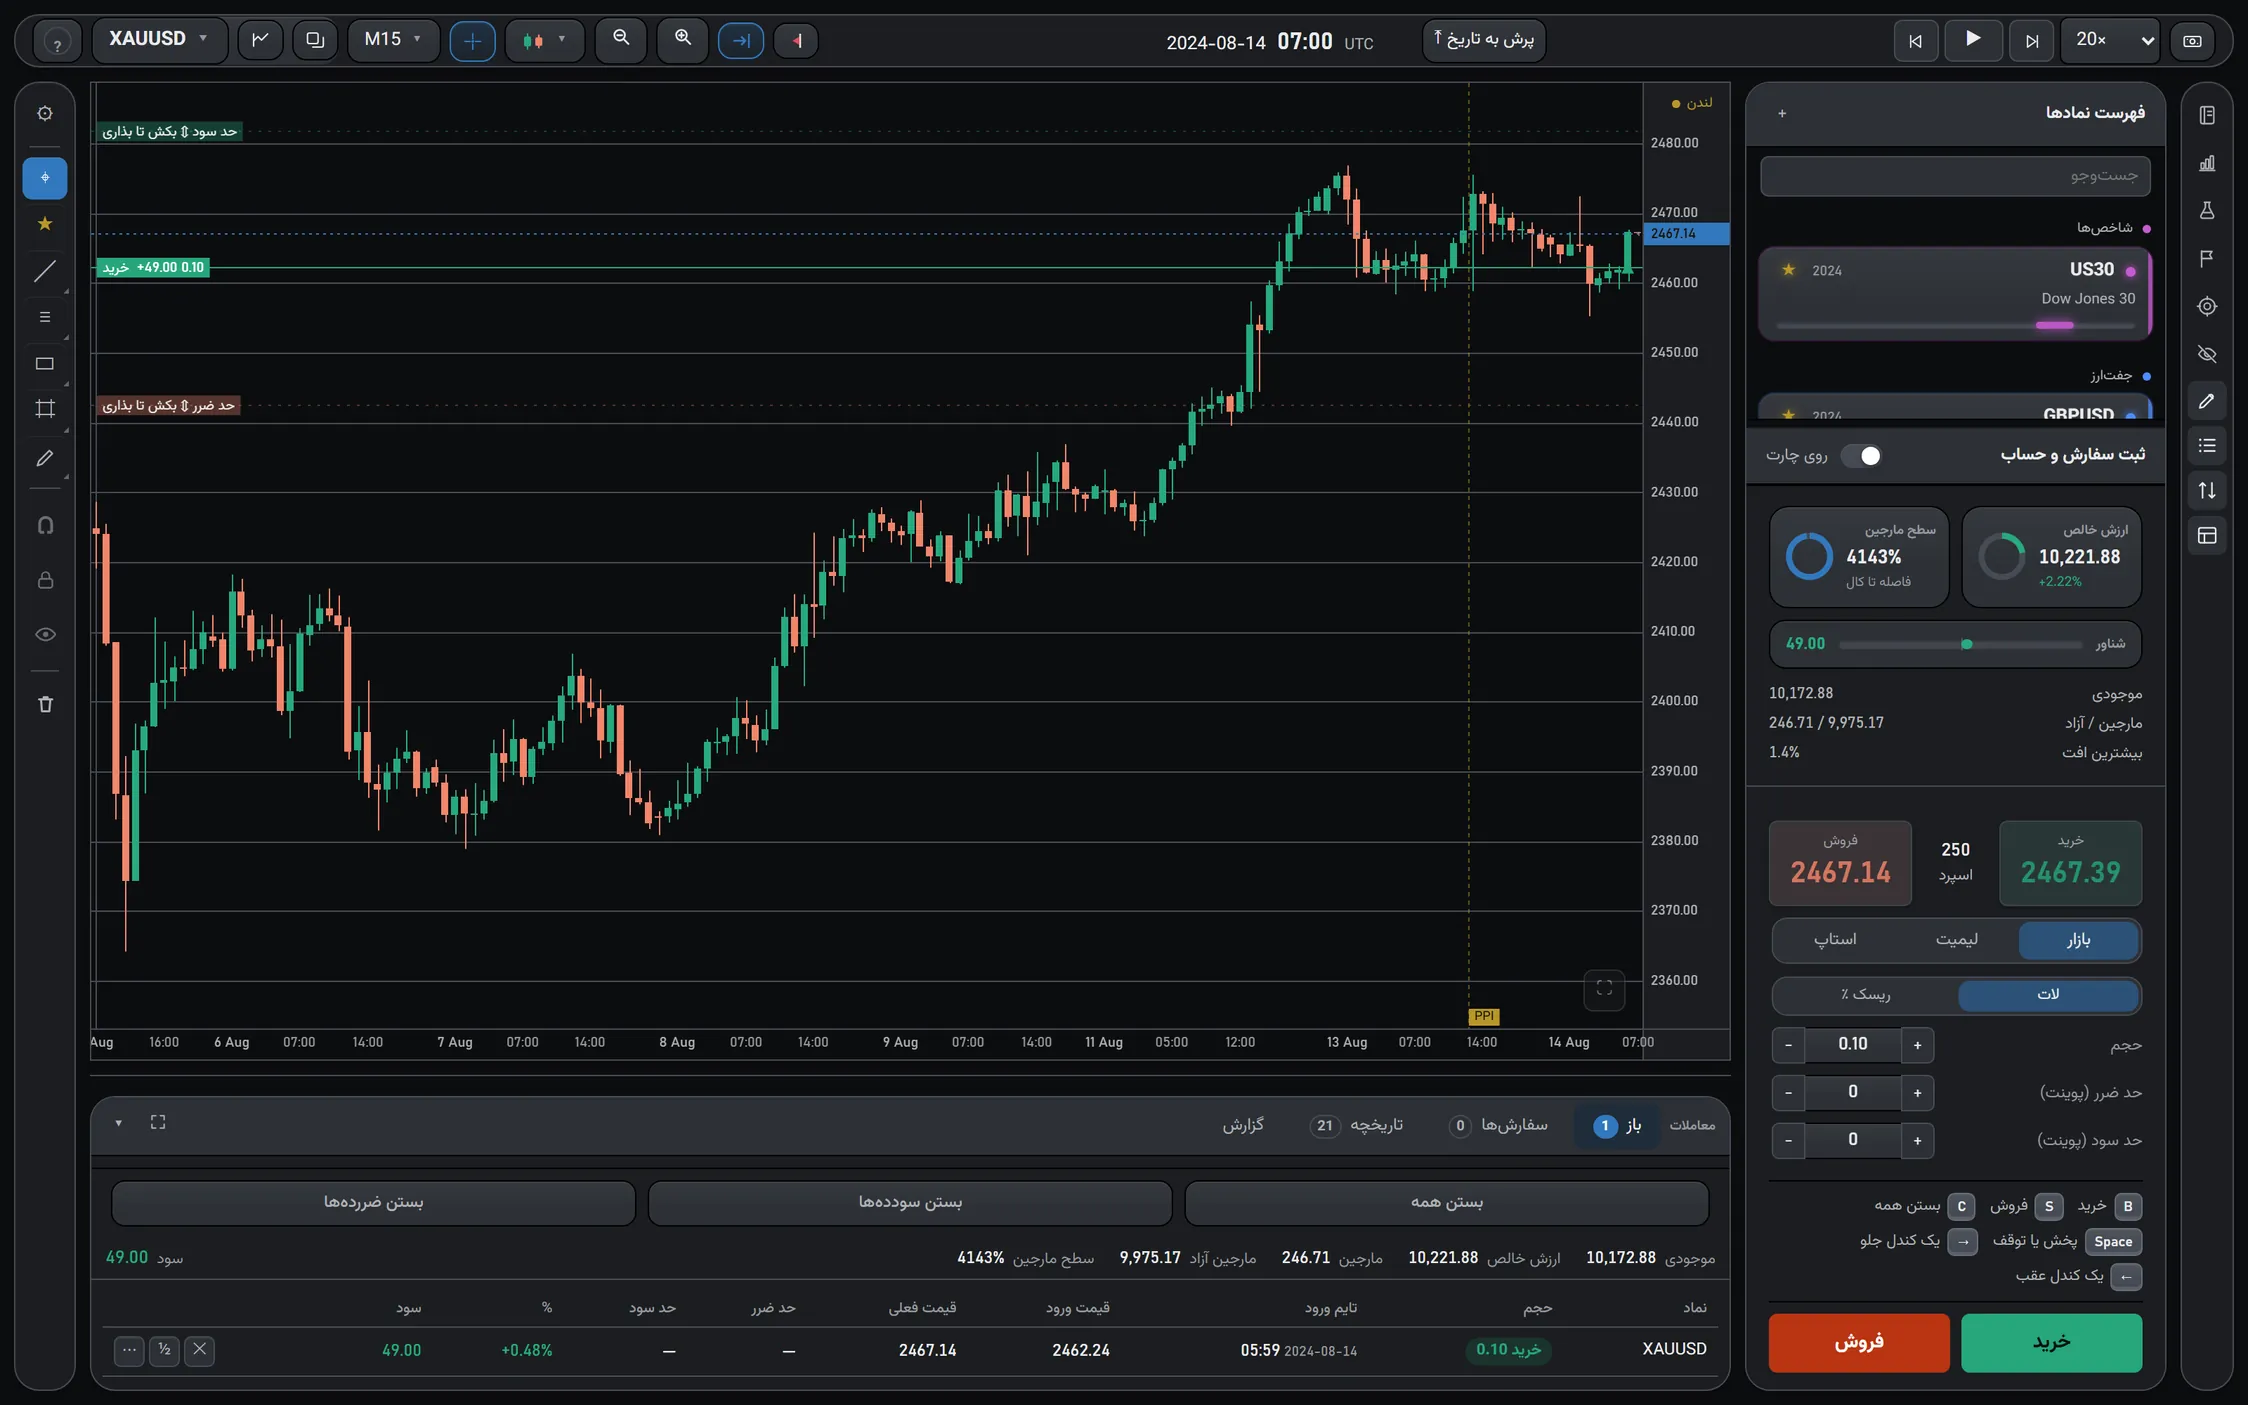Open chart settings gear icon

pyautogui.click(x=45, y=113)
